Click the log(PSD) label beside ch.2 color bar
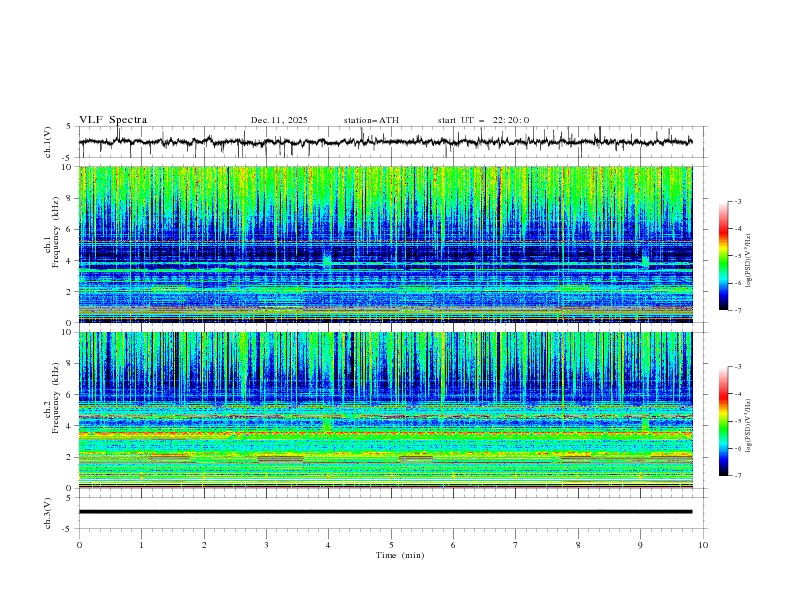 tap(750, 425)
